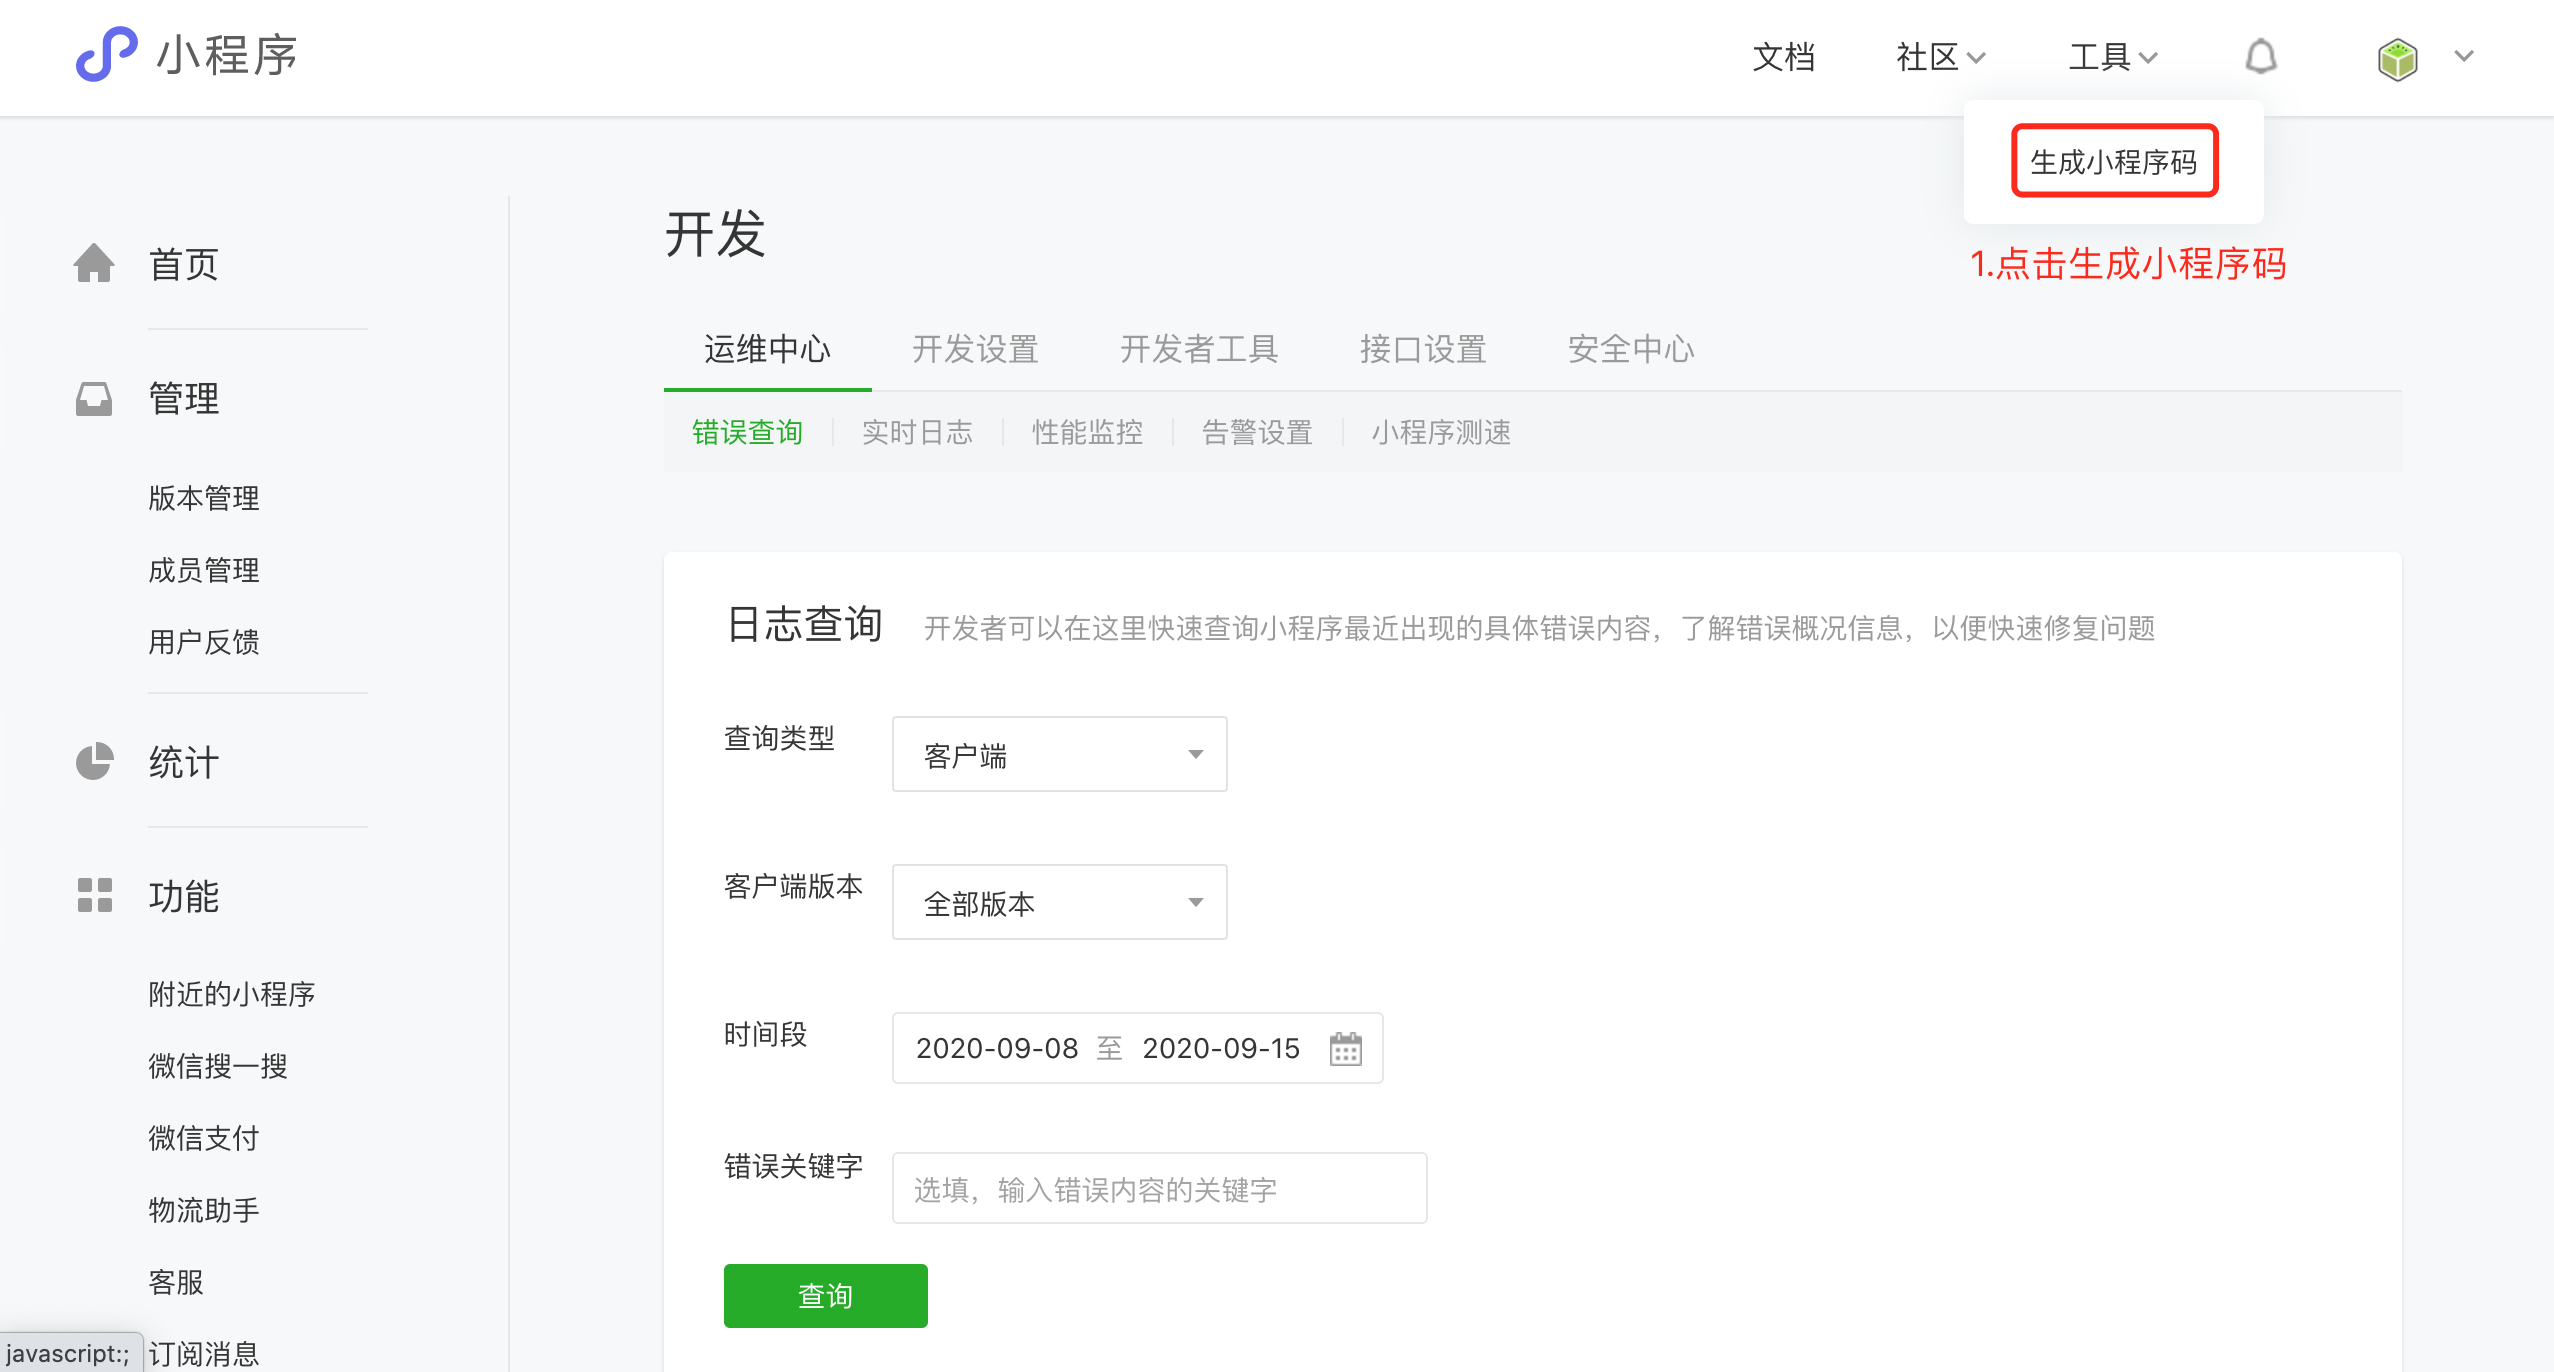Click the pie chart icon beside 统计

[94, 762]
